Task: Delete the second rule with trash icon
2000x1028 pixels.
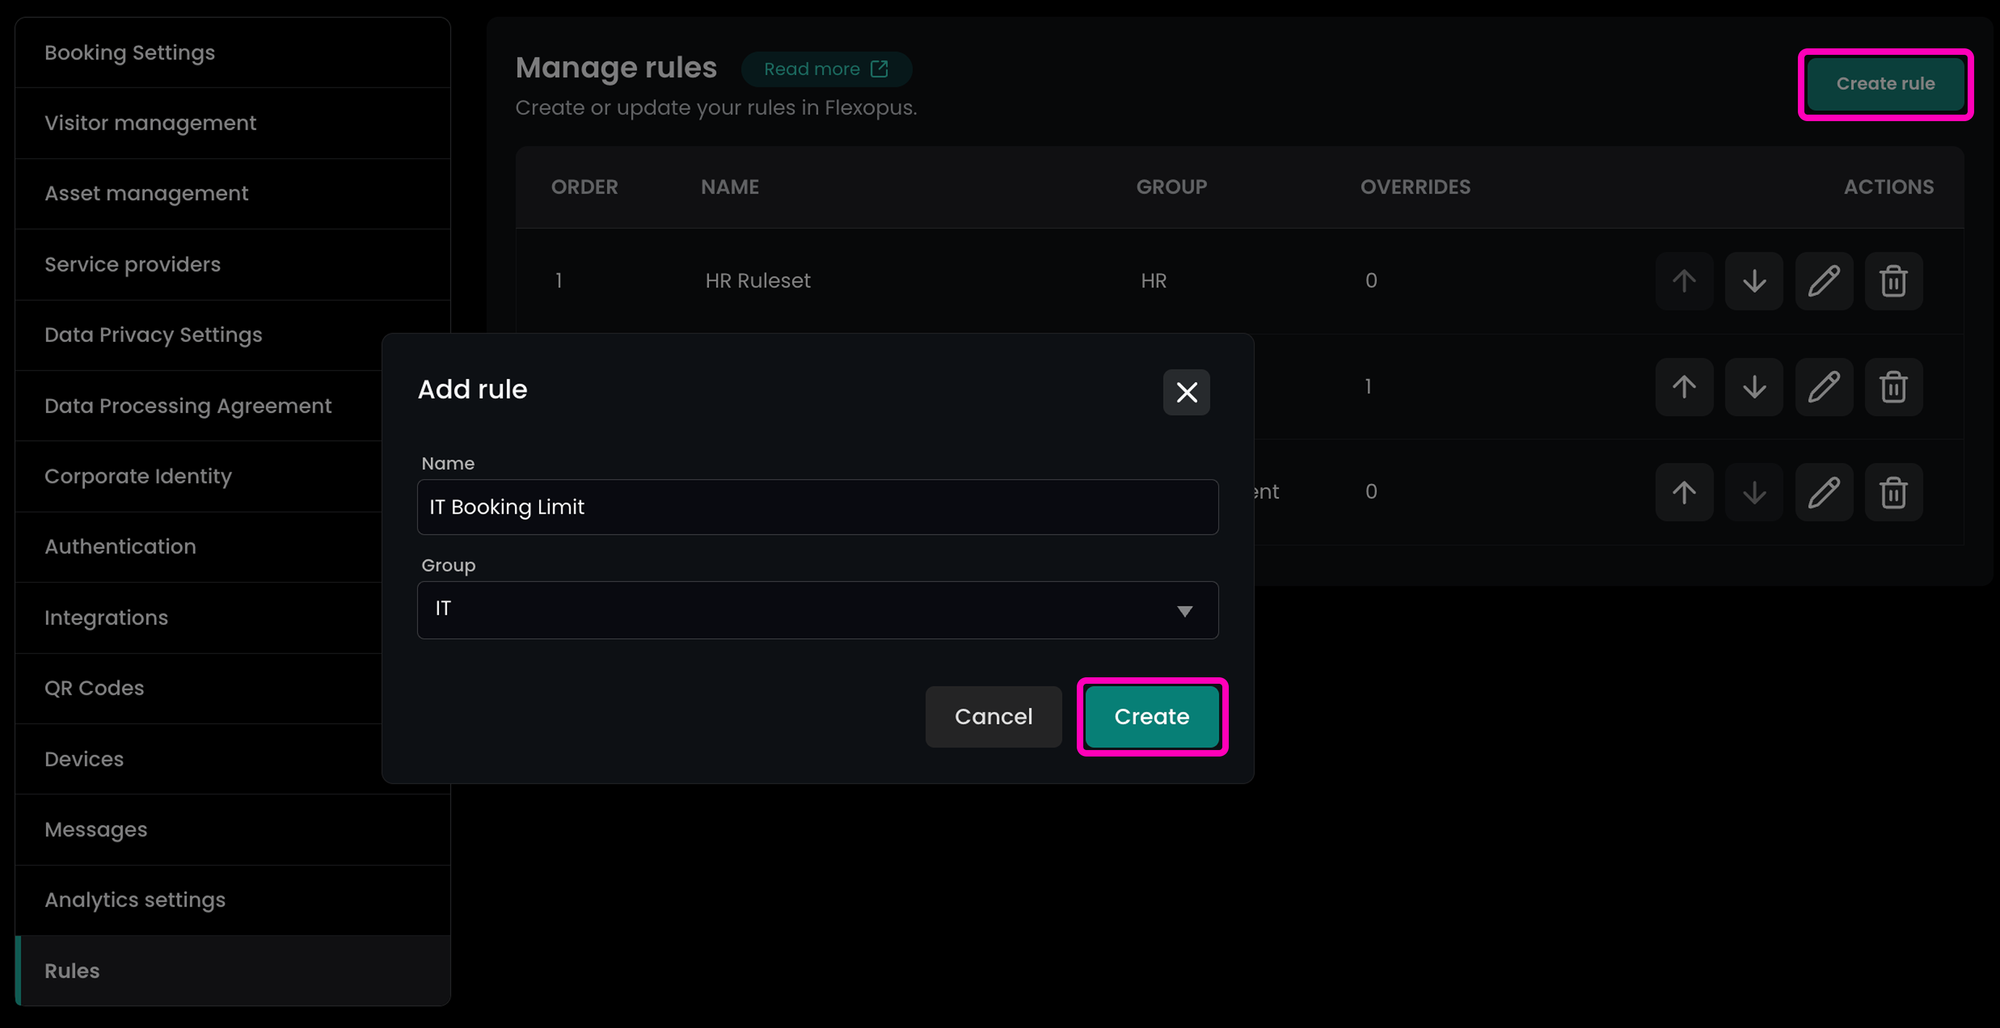Action: (1893, 387)
